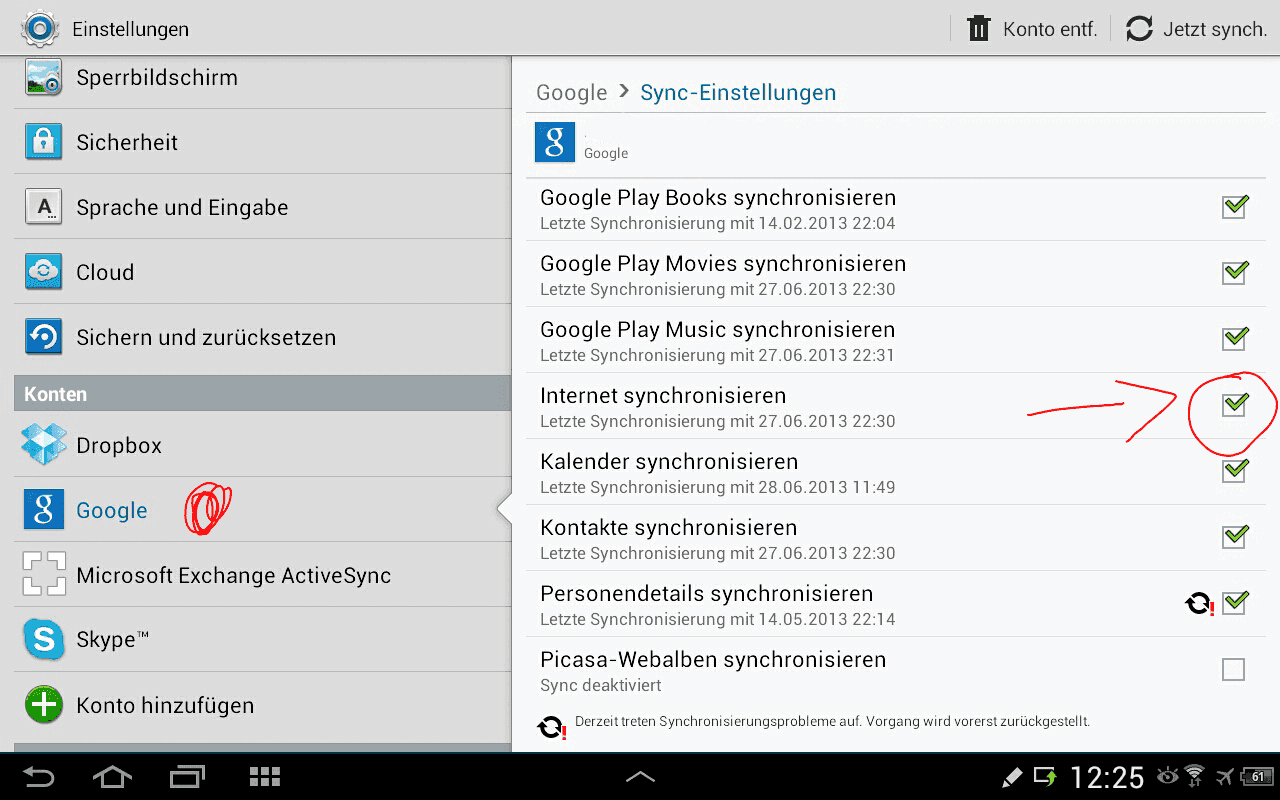Viewport: 1280px width, 800px height.
Task: Open Sprache und Eingabe settings
Action: coord(263,207)
